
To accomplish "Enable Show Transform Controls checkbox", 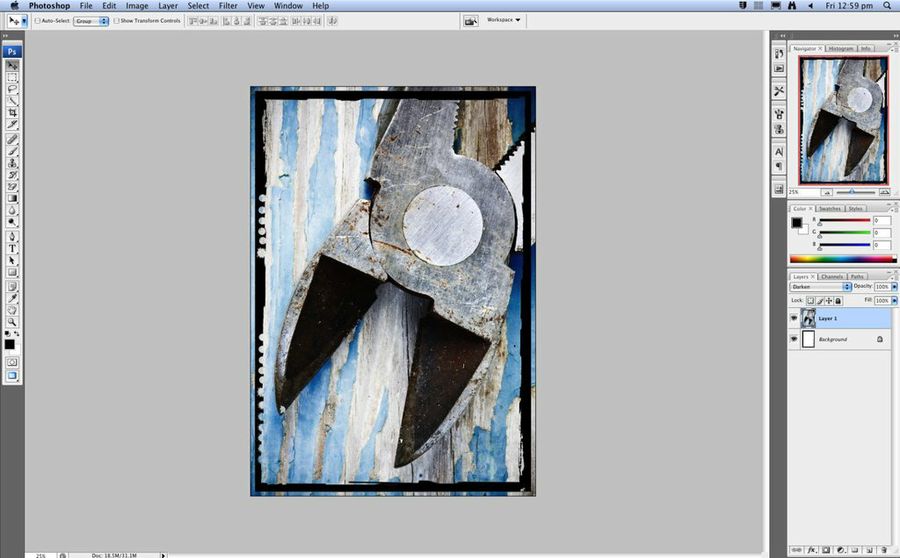I will 117,21.
